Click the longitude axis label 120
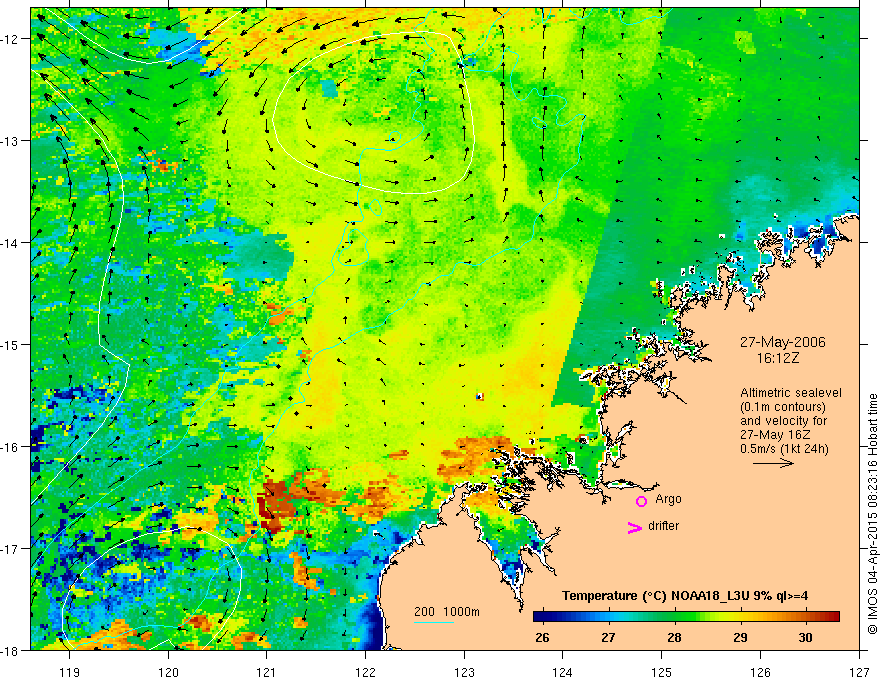 [168, 672]
